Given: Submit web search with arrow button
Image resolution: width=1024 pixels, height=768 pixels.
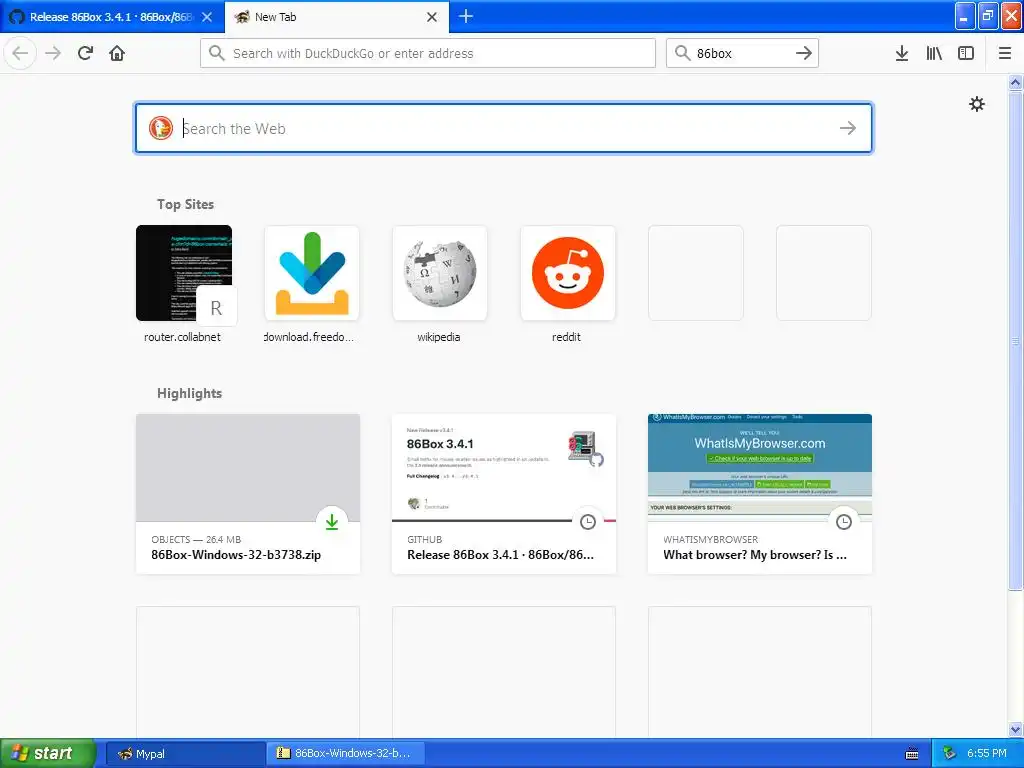Looking at the screenshot, I should (x=848, y=128).
